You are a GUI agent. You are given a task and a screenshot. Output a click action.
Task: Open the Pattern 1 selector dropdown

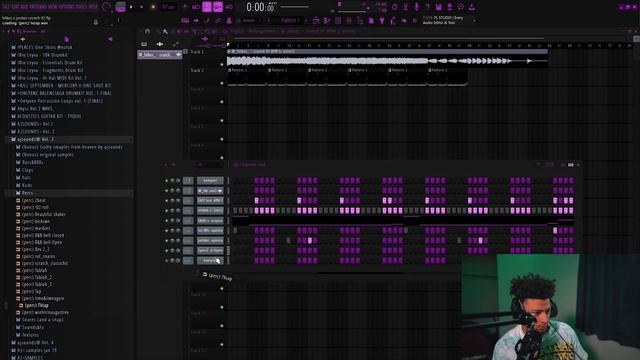tap(291, 20)
